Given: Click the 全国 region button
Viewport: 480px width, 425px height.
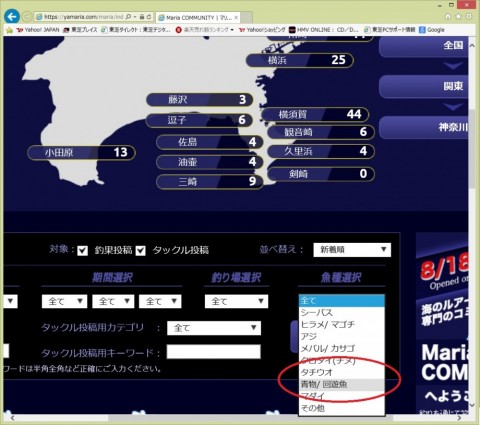Looking at the screenshot, I should click(424, 46).
